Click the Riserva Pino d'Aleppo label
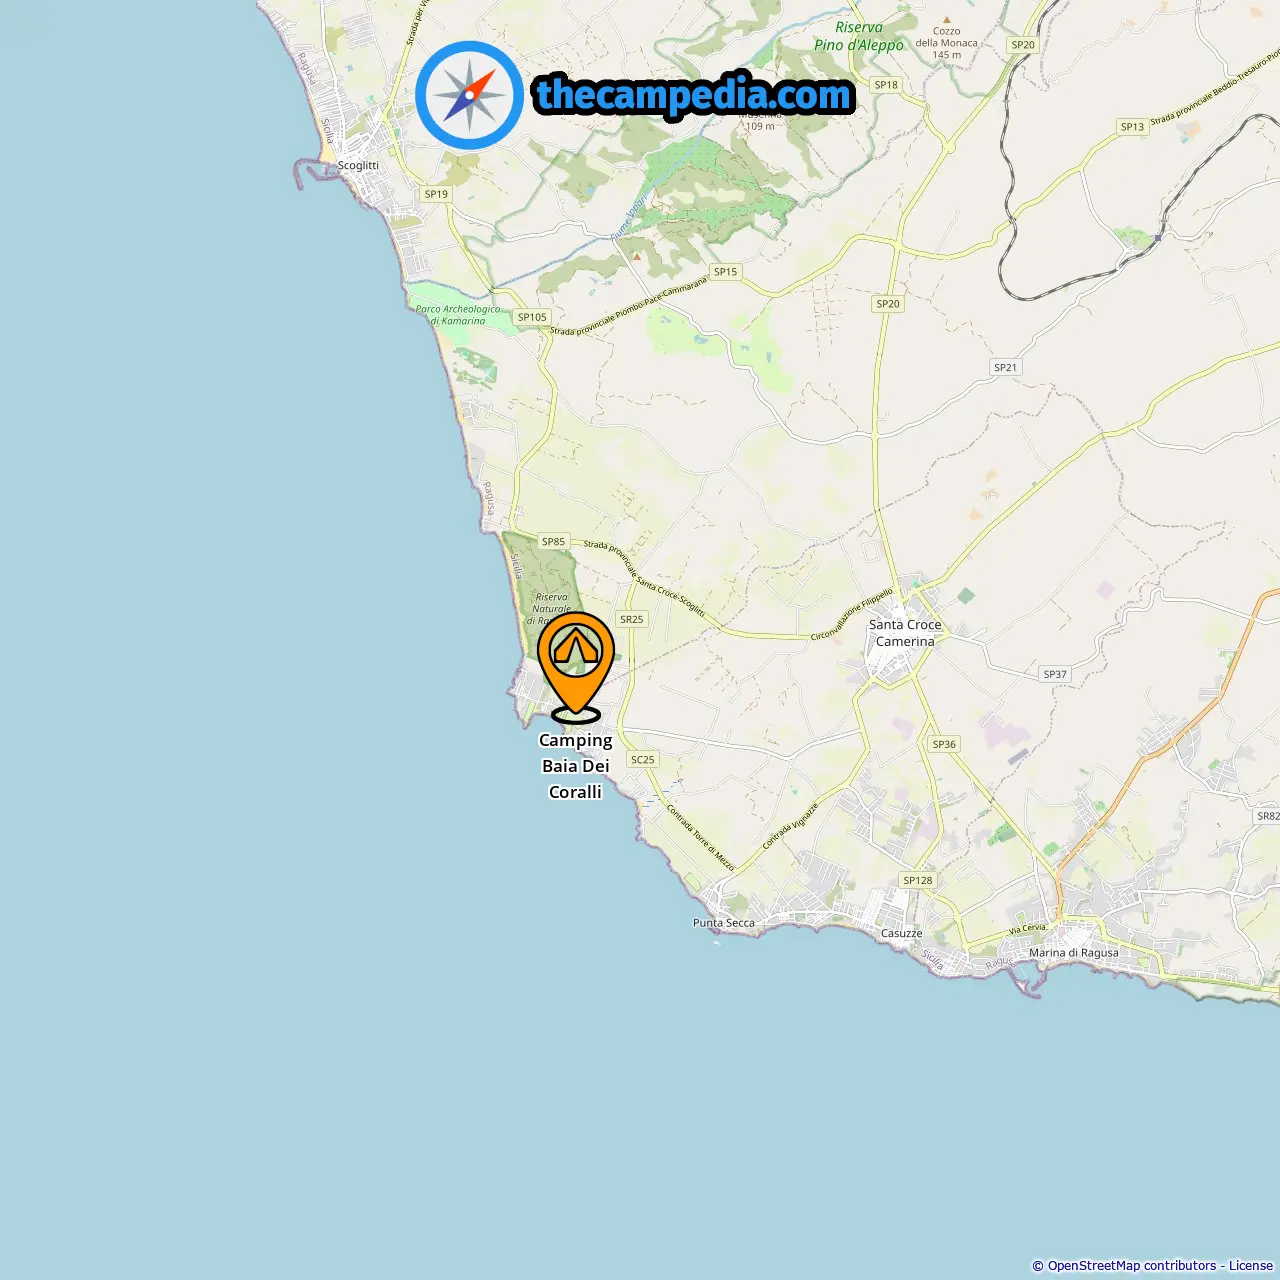The image size is (1280, 1280). pyautogui.click(x=859, y=36)
